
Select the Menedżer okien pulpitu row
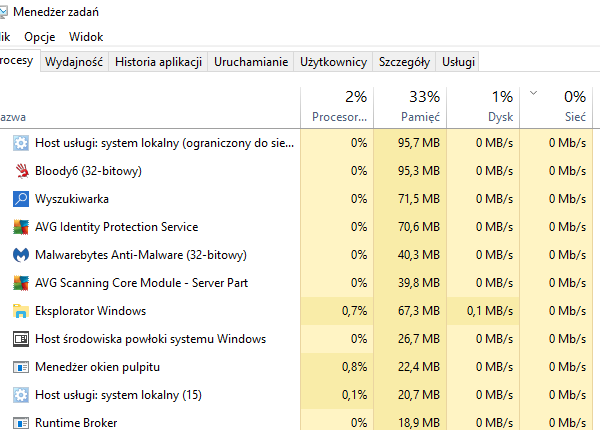(x=296, y=367)
